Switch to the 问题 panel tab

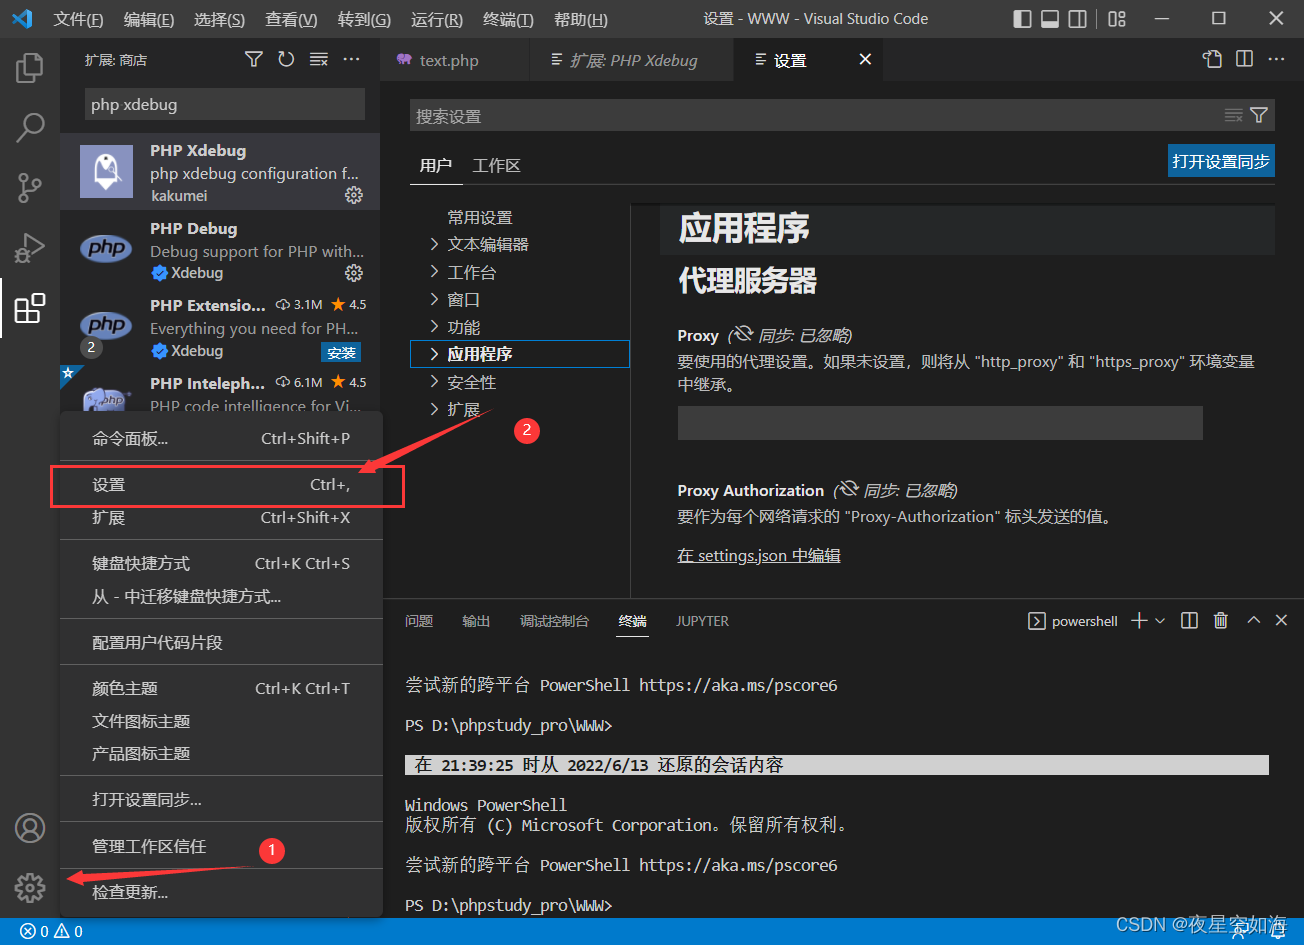[x=419, y=621]
